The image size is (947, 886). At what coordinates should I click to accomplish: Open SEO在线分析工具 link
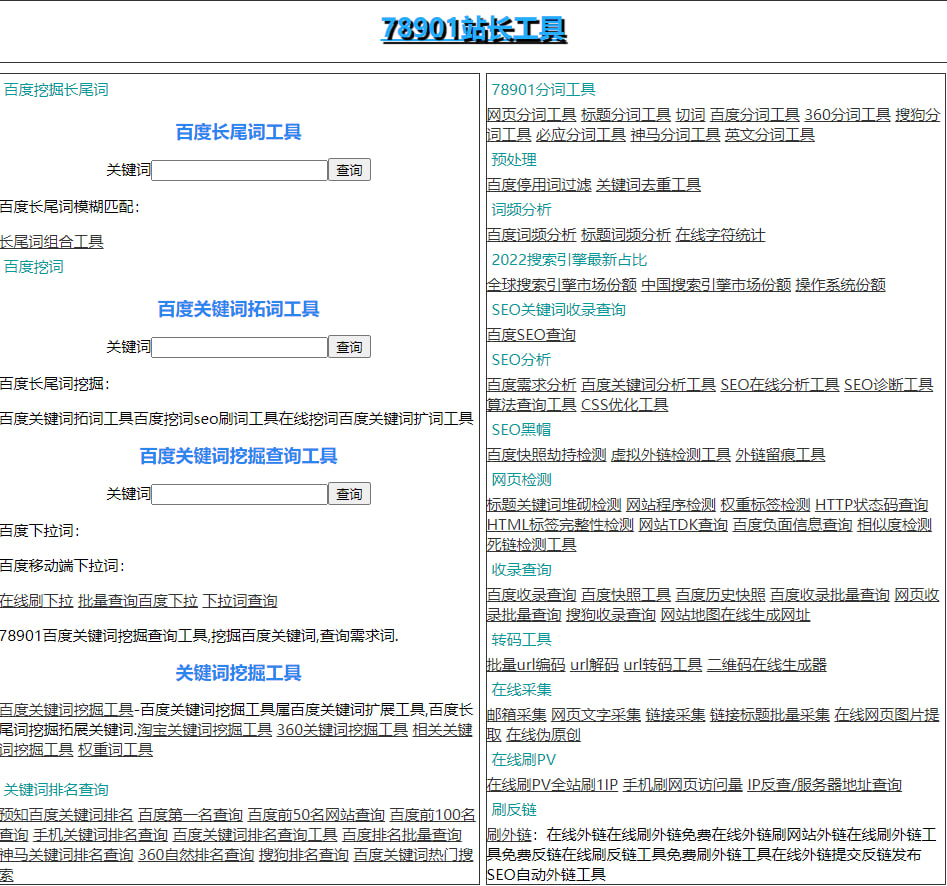tap(780, 385)
